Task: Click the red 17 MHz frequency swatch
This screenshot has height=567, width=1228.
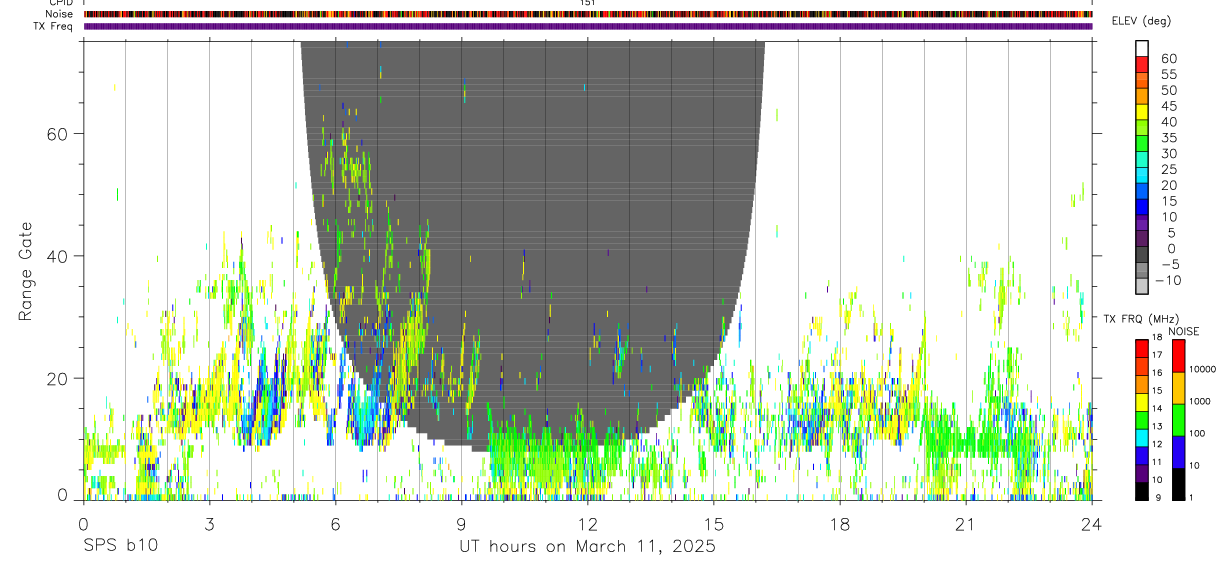Action: [1141, 349]
